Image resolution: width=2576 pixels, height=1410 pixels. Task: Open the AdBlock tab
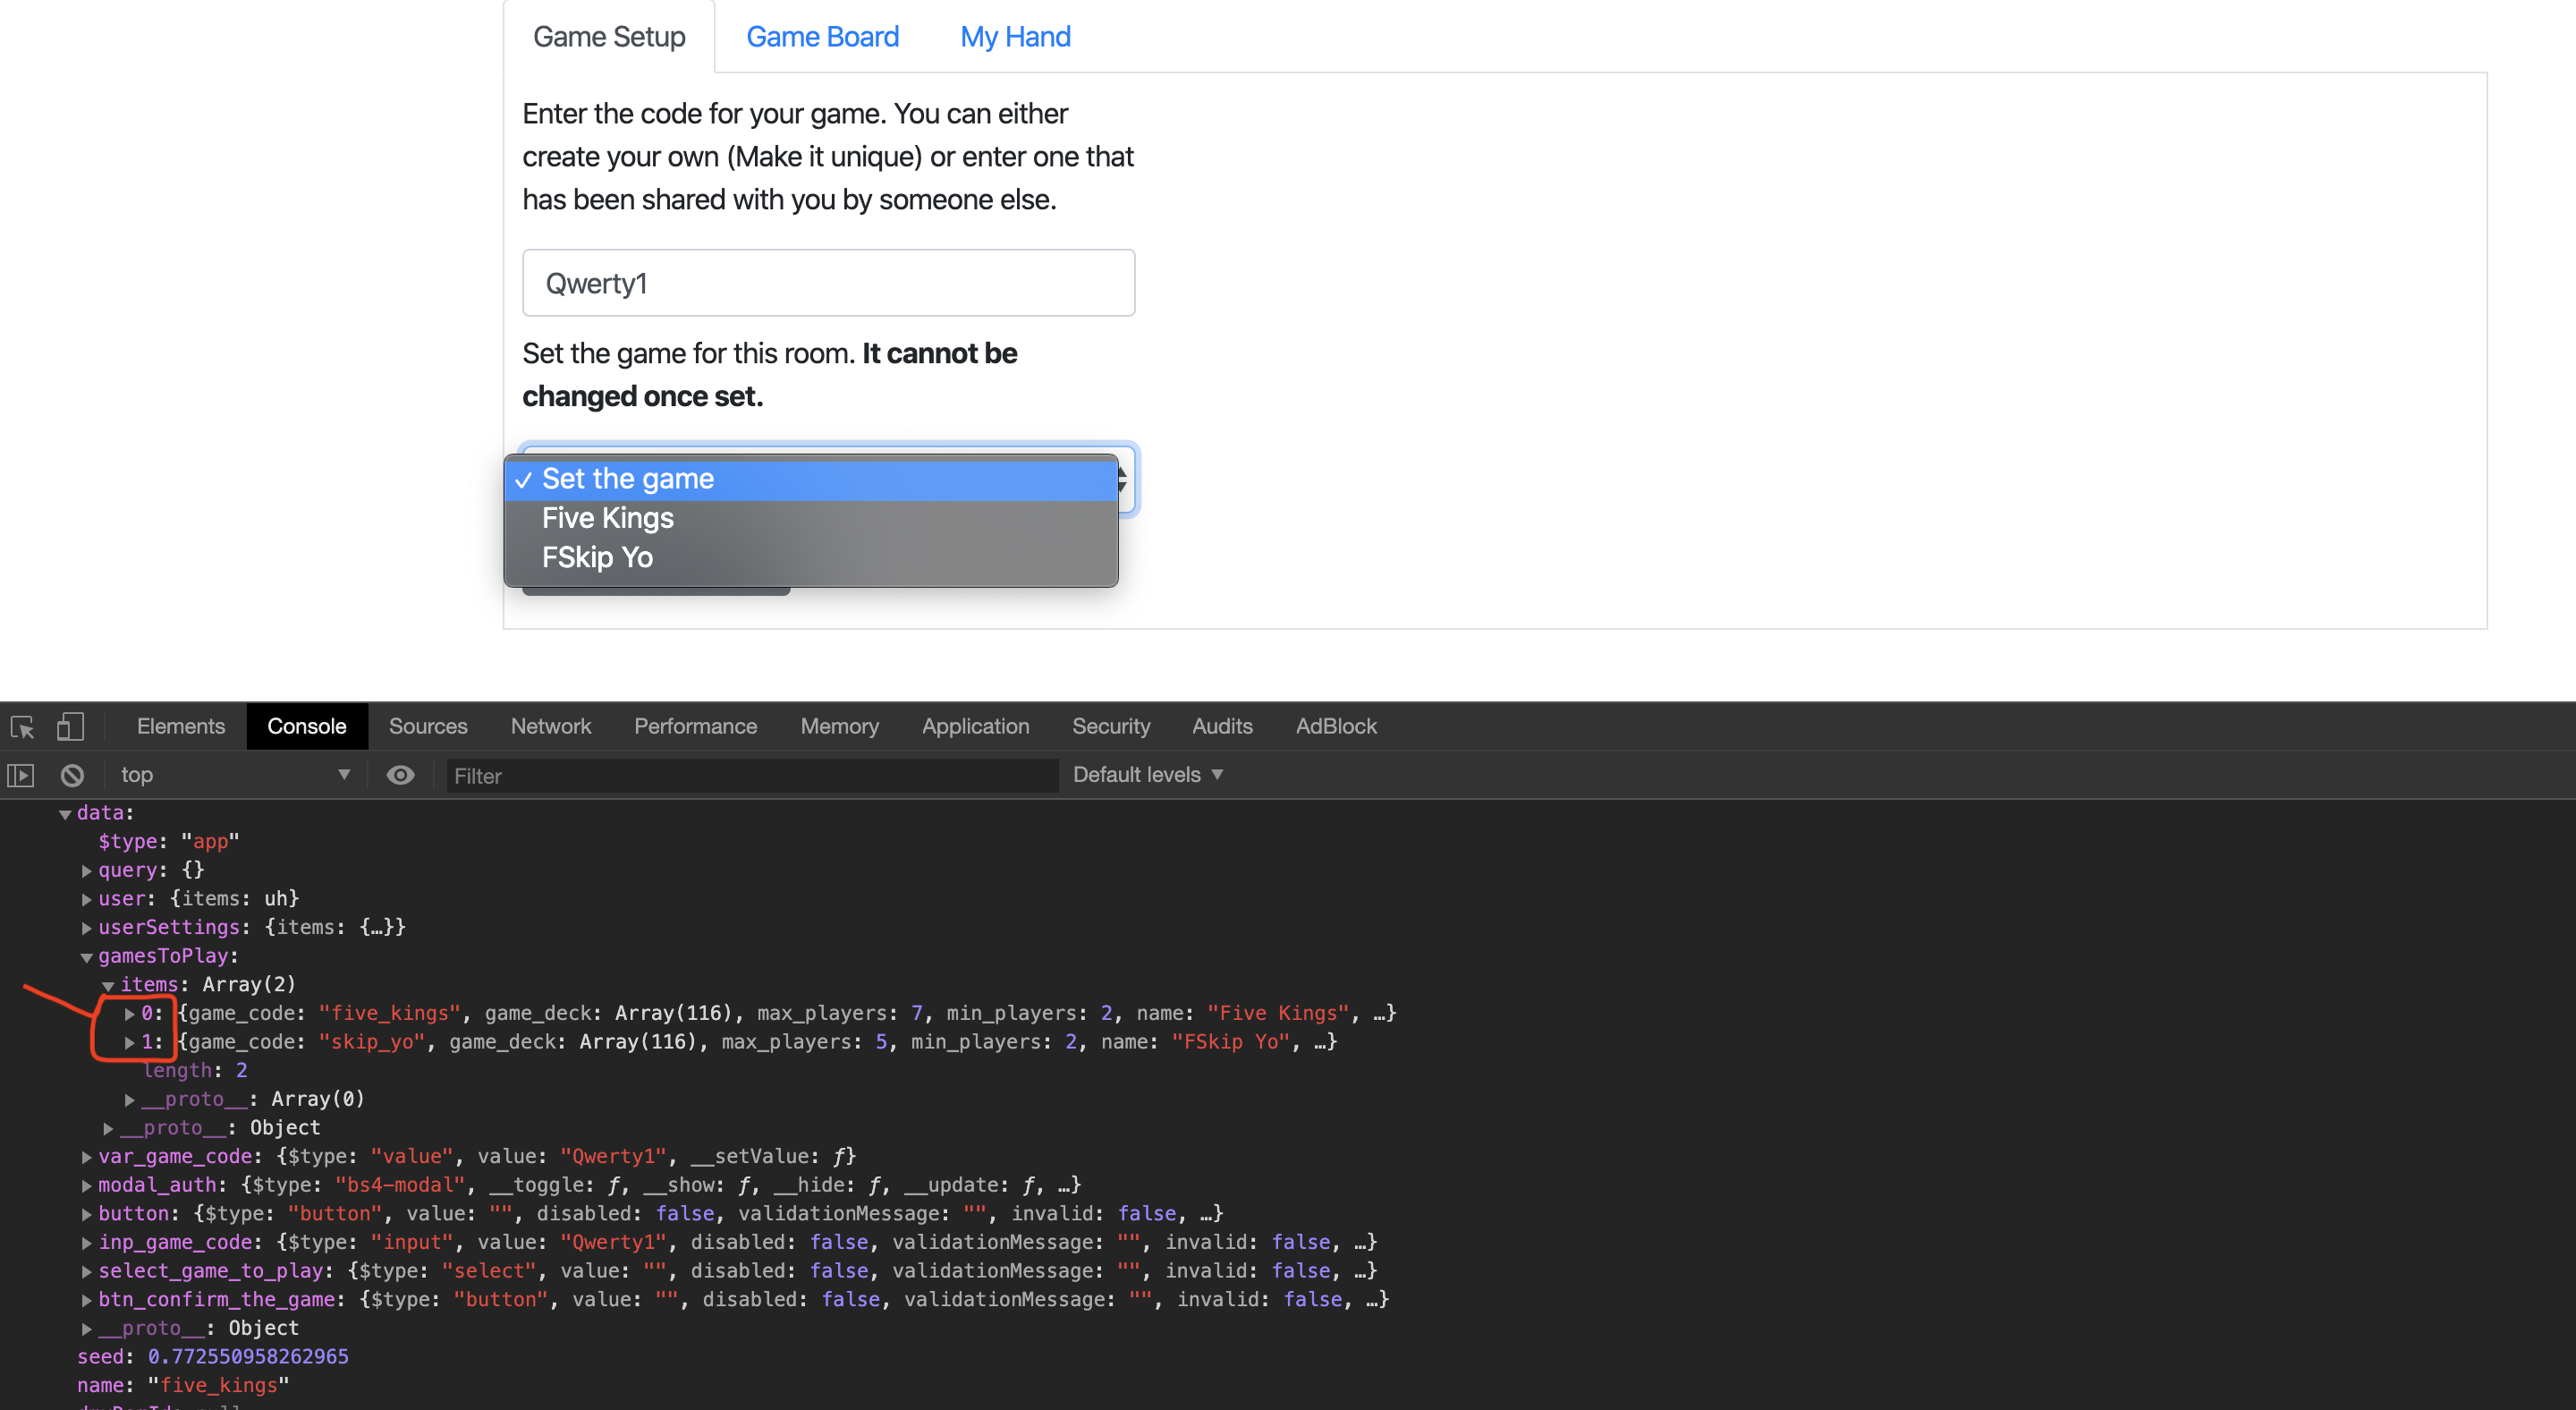coord(1336,727)
